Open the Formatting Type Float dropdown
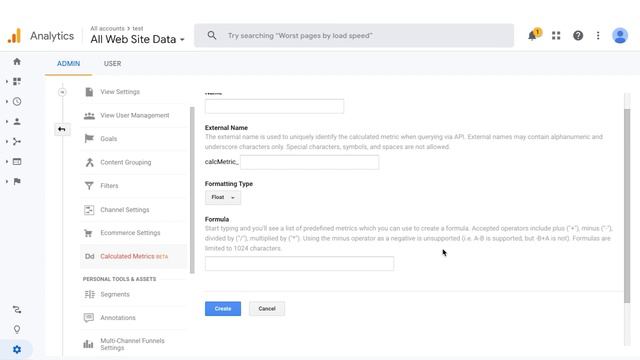640x360 pixels. (x=223, y=198)
